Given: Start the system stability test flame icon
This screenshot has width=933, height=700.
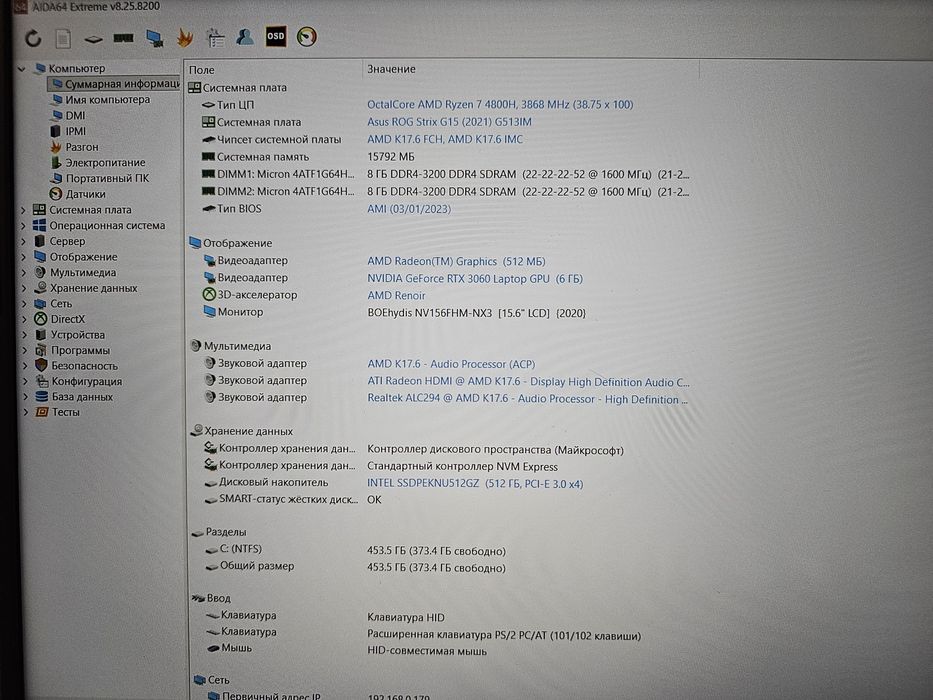Looking at the screenshot, I should click(185, 38).
